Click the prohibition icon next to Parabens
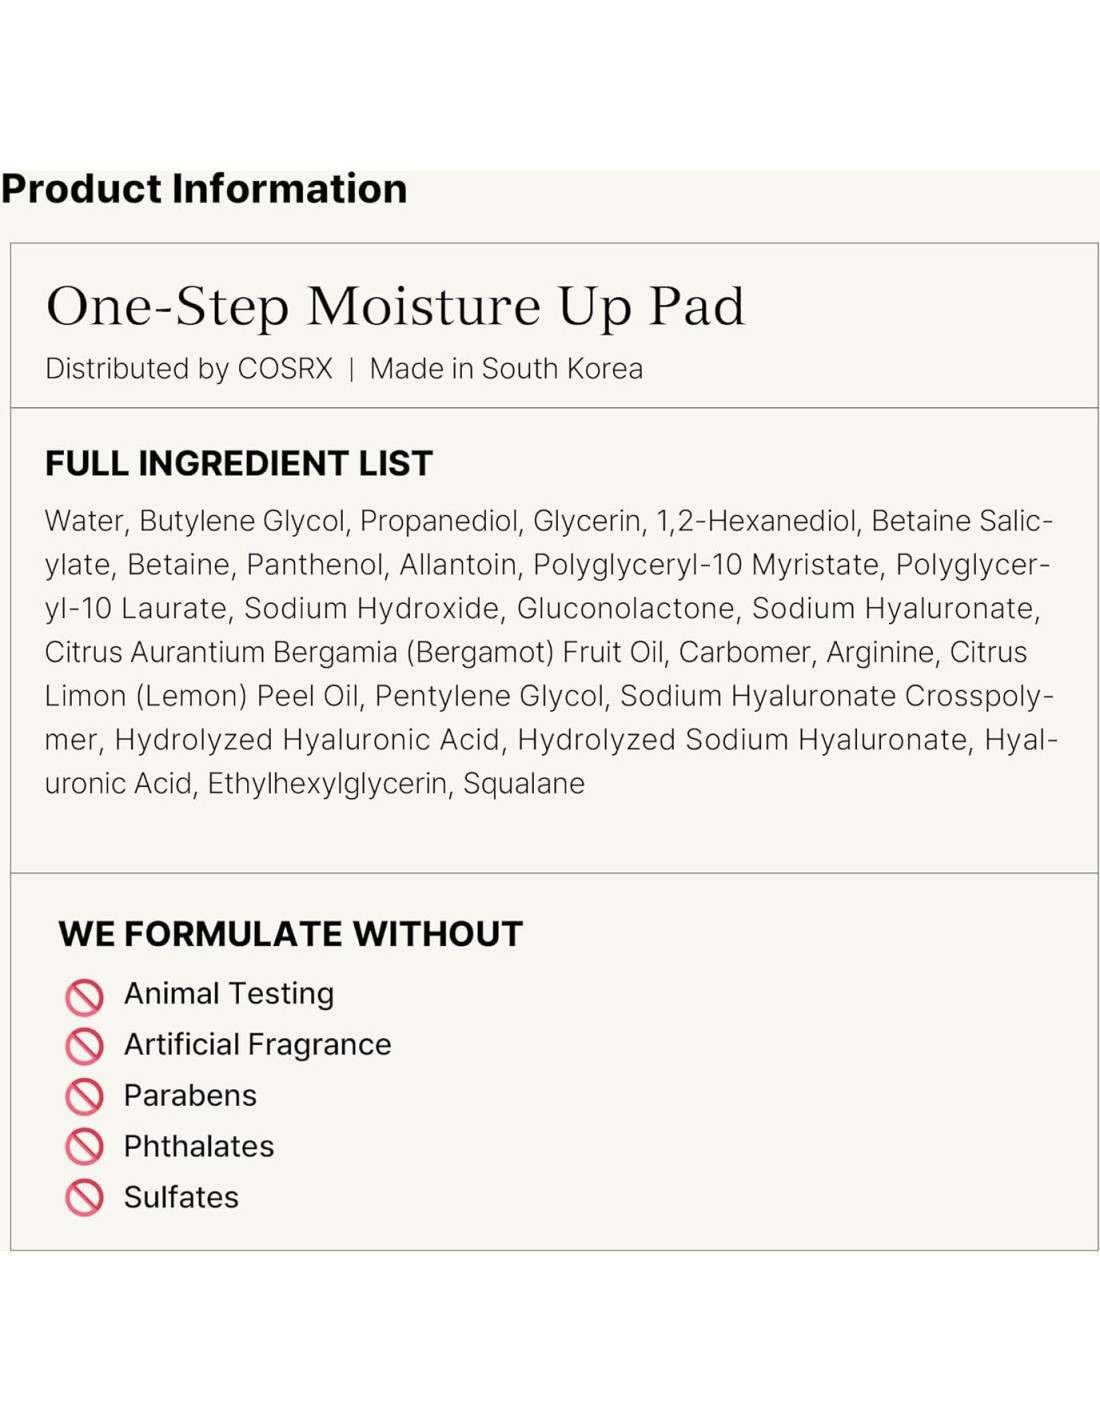Viewport: 1100px width, 1422px height. pyautogui.click(x=85, y=1097)
